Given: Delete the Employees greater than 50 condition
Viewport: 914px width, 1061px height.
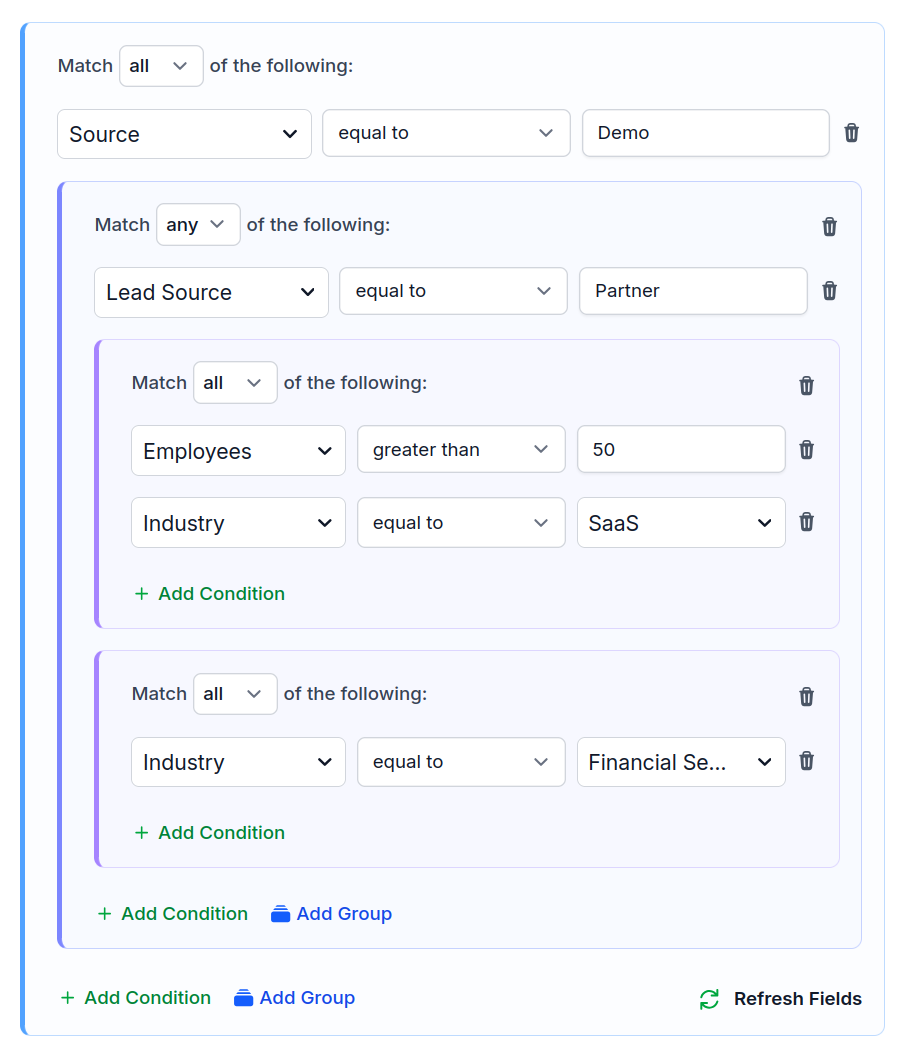Looking at the screenshot, I should [x=806, y=450].
